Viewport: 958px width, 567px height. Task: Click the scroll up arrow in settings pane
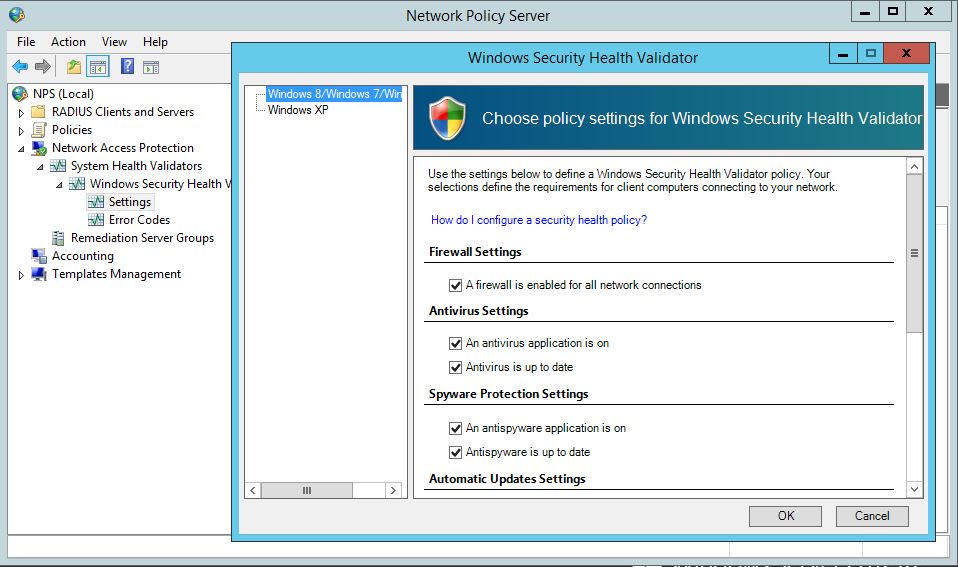(914, 166)
